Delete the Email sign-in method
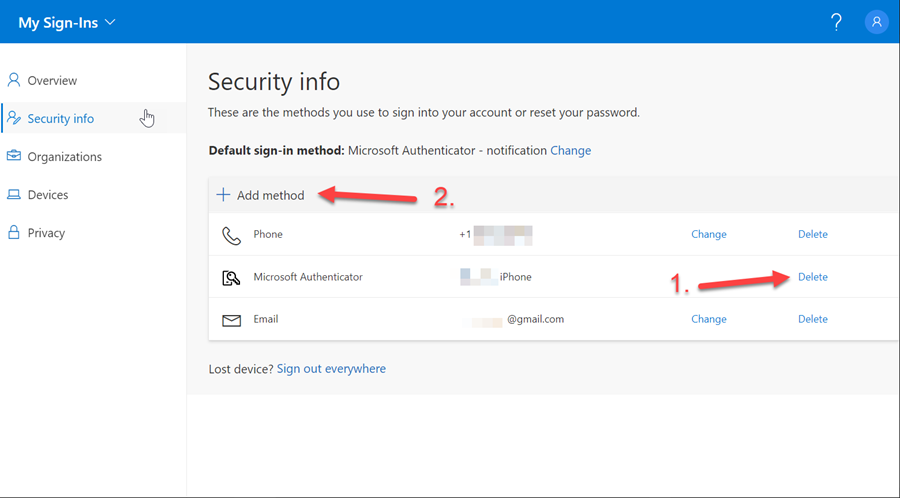The height and width of the screenshot is (498, 900). (812, 319)
